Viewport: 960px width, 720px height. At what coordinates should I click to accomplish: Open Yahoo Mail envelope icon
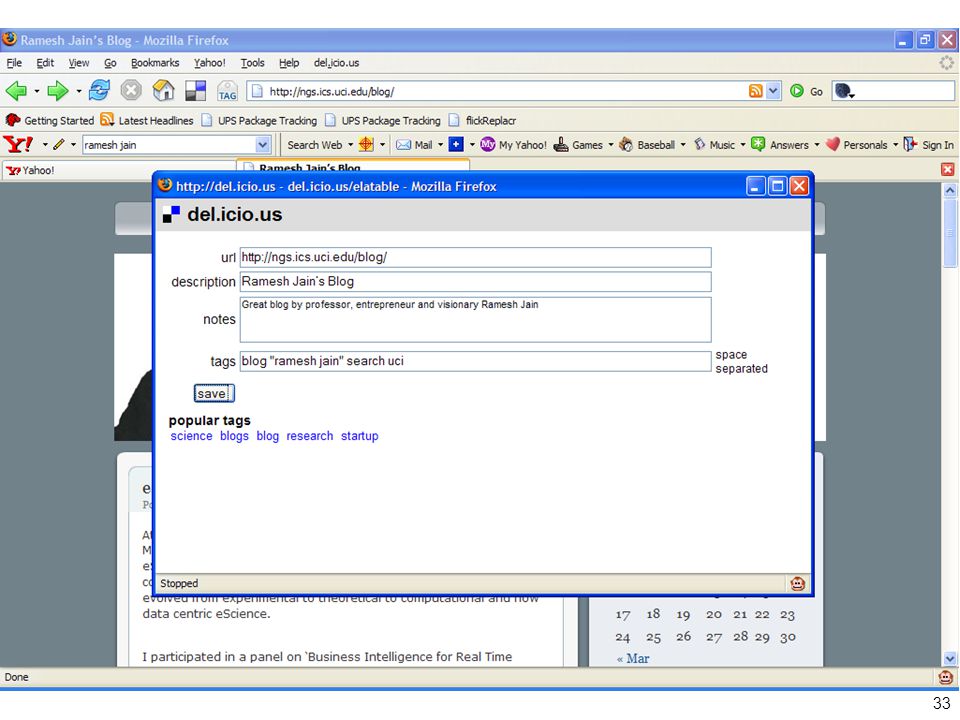pyautogui.click(x=403, y=144)
